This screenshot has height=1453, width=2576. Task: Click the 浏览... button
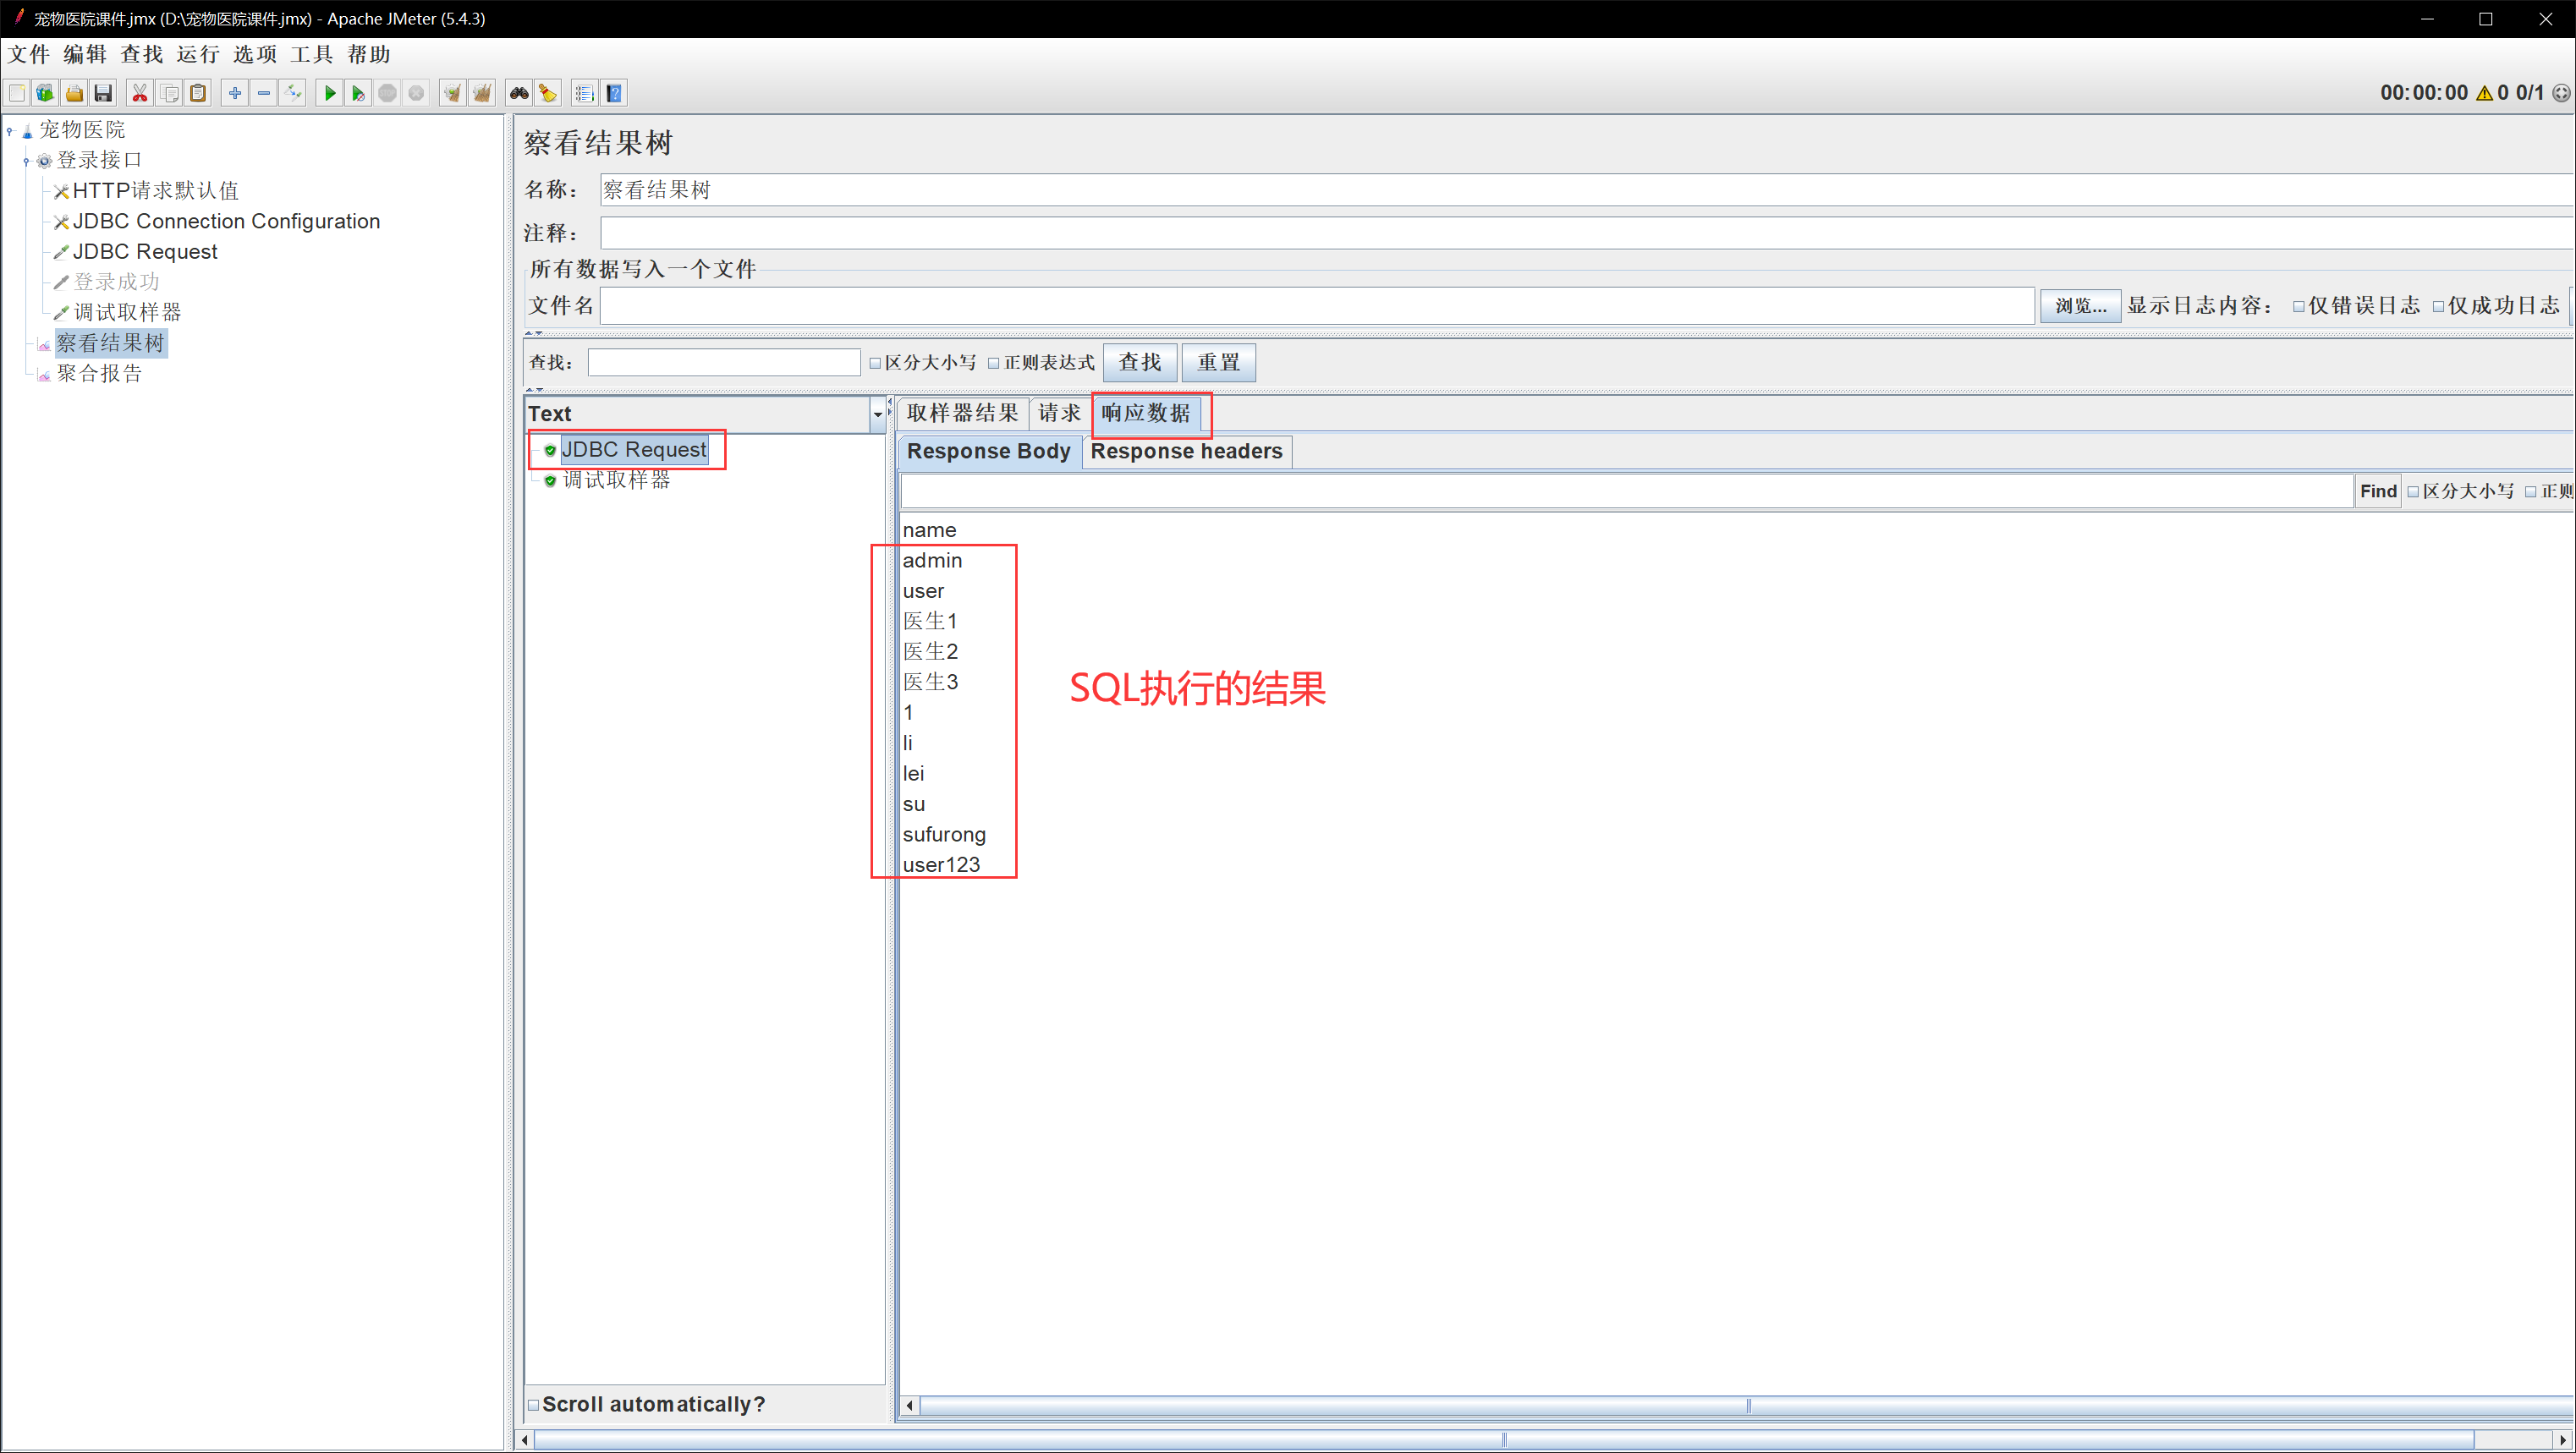(2080, 306)
